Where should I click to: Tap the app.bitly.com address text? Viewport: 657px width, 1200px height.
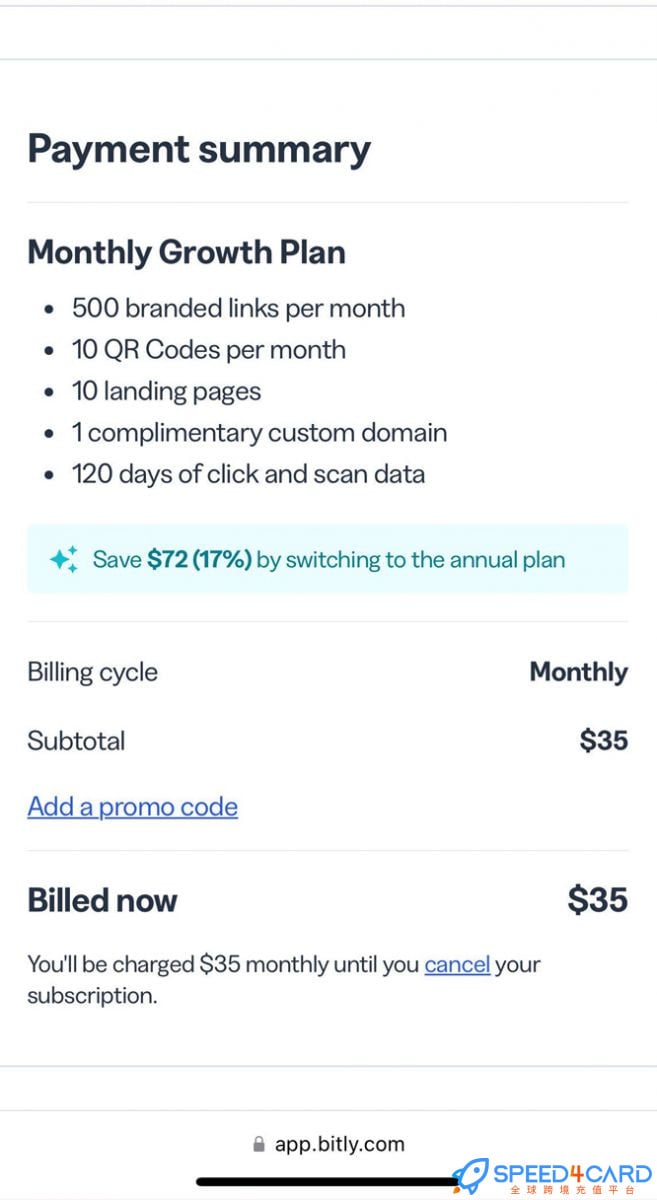coord(340,1144)
